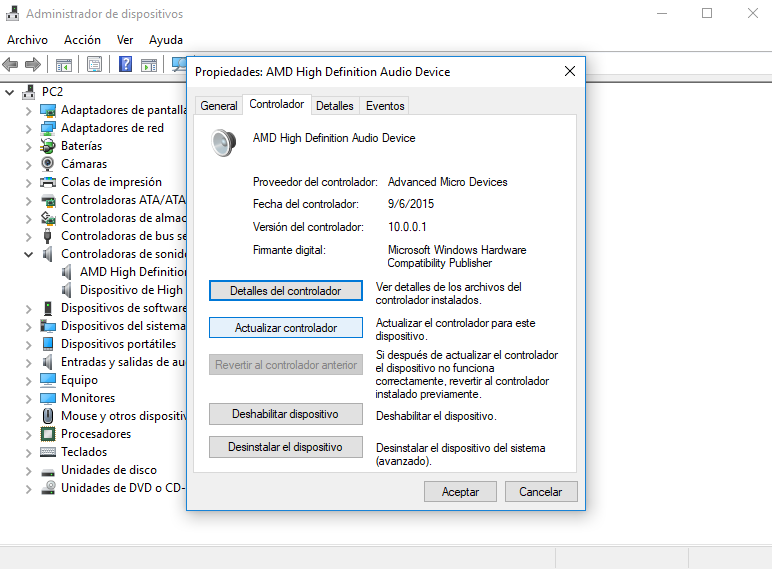Screen dimensions: 772x569
Task: Click the blue Help question-mark icon
Action: (126, 64)
